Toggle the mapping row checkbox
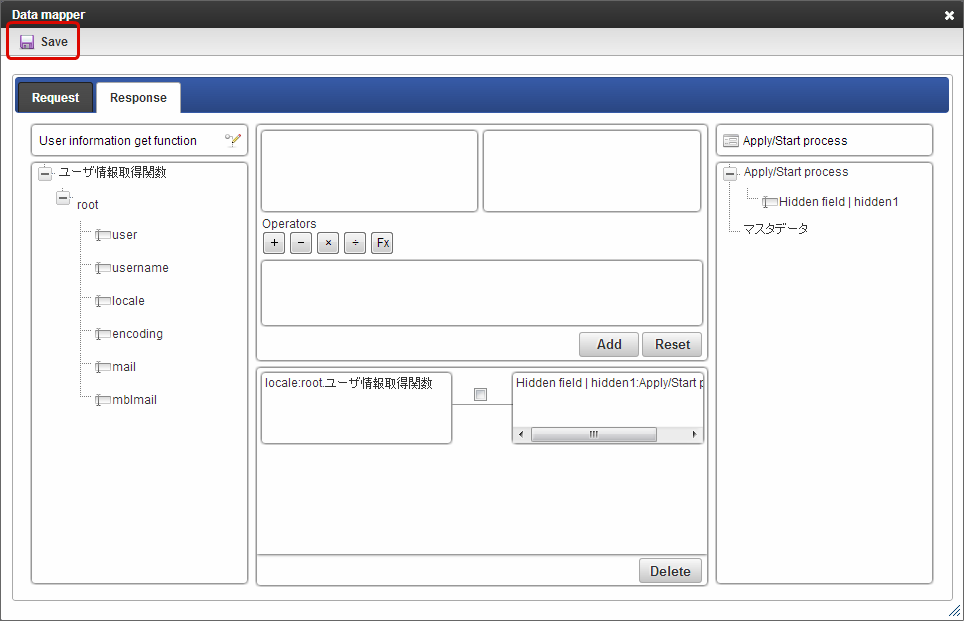This screenshot has height=621, width=964. click(x=481, y=395)
